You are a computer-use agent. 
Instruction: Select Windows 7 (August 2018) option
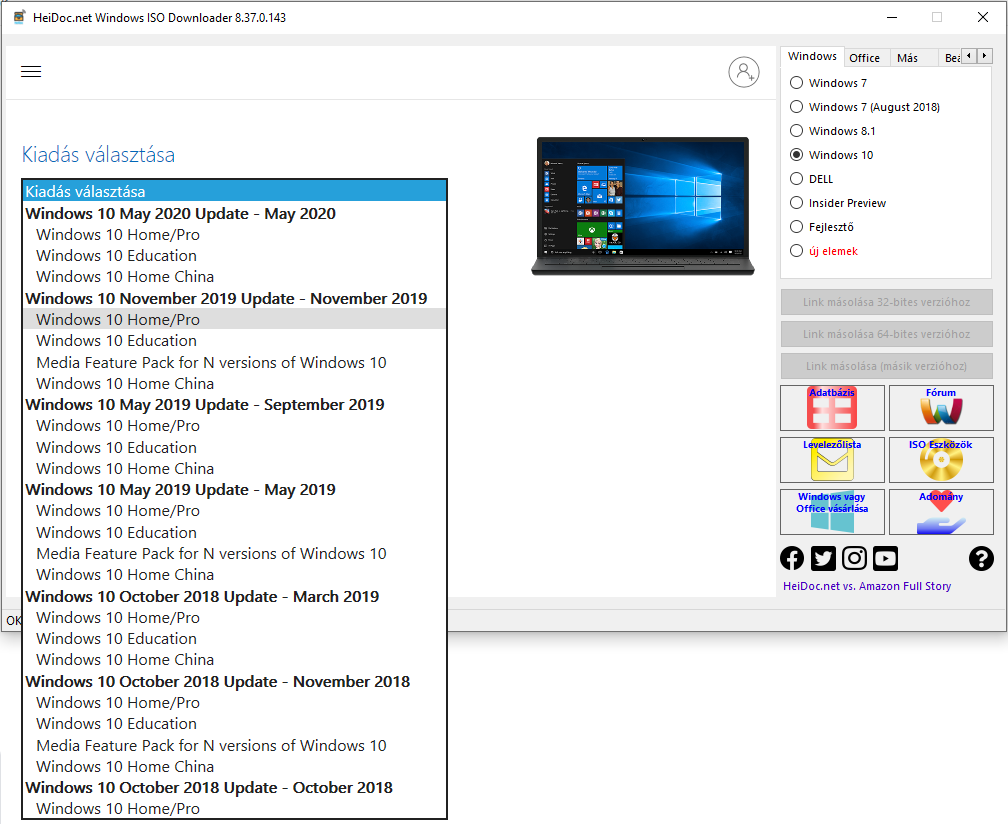(x=796, y=107)
